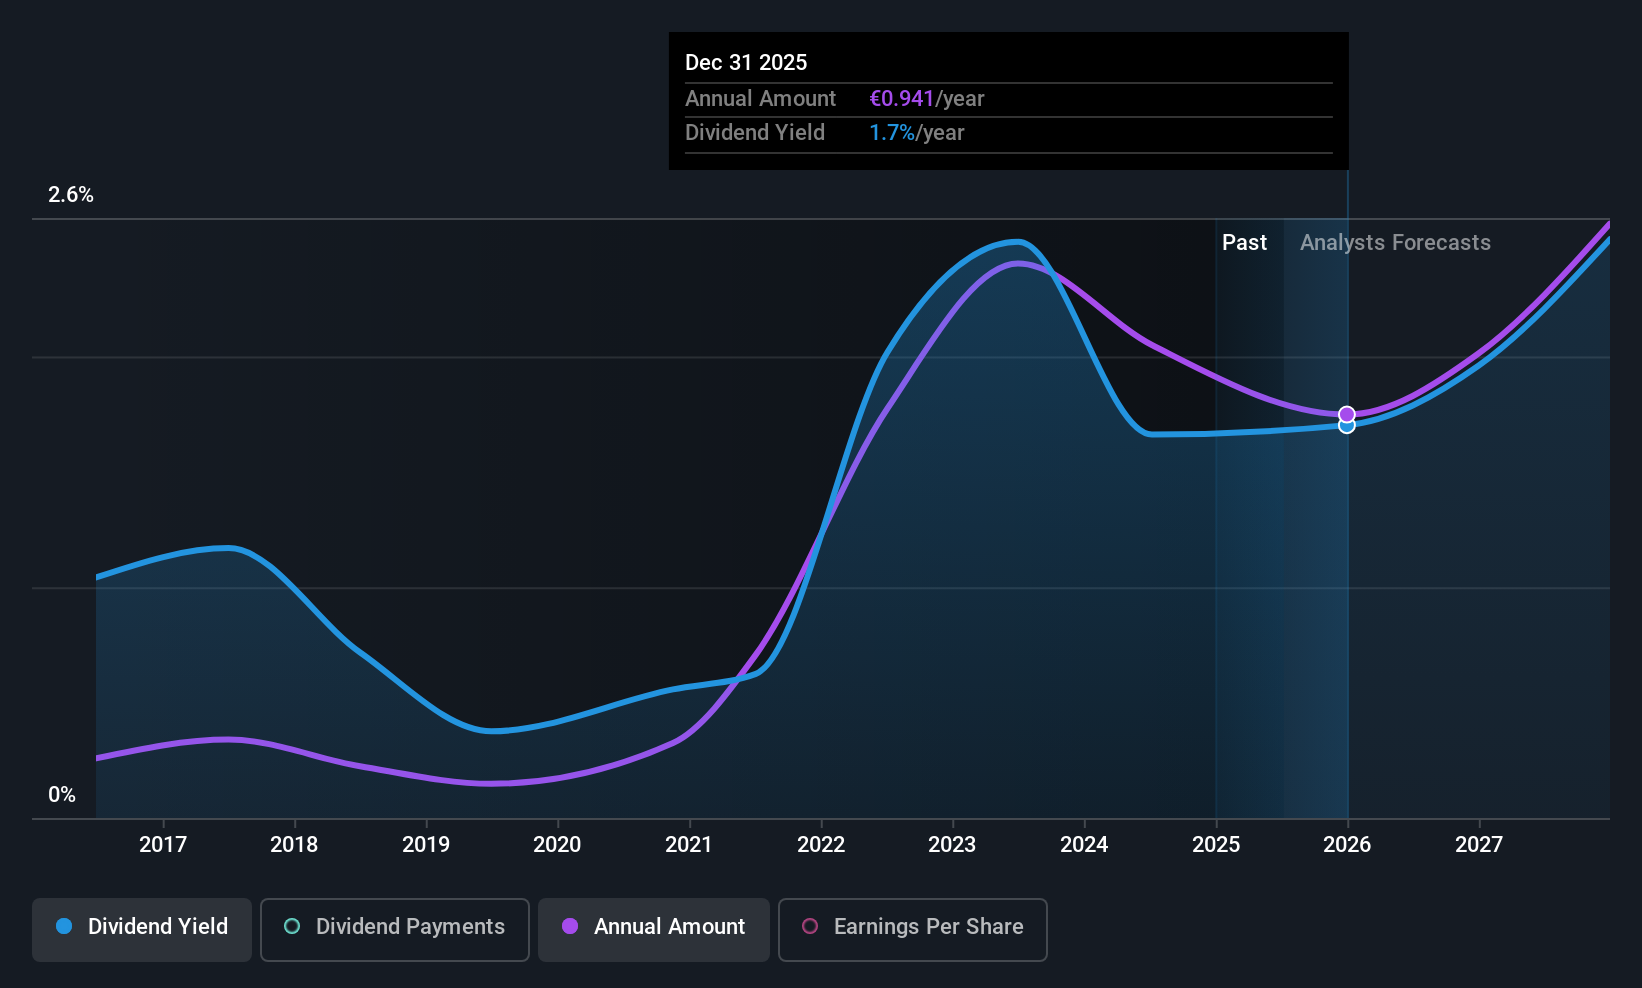Viewport: 1642px width, 988px height.
Task: Select the purple Annual Amount data point
Action: click(x=1347, y=414)
